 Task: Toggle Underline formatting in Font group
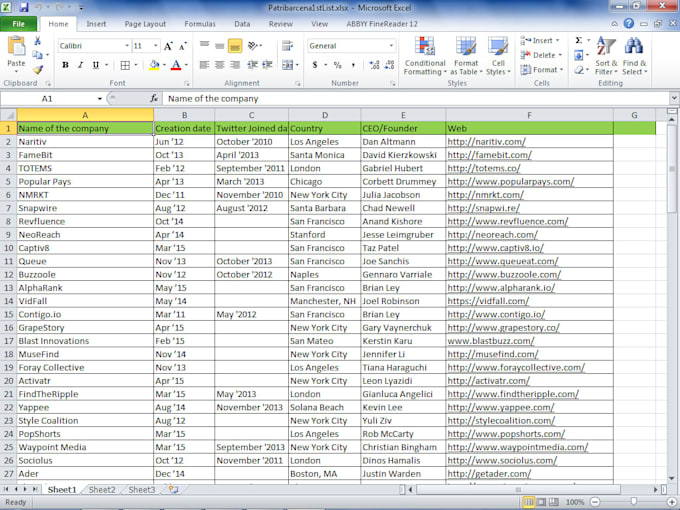point(96,65)
